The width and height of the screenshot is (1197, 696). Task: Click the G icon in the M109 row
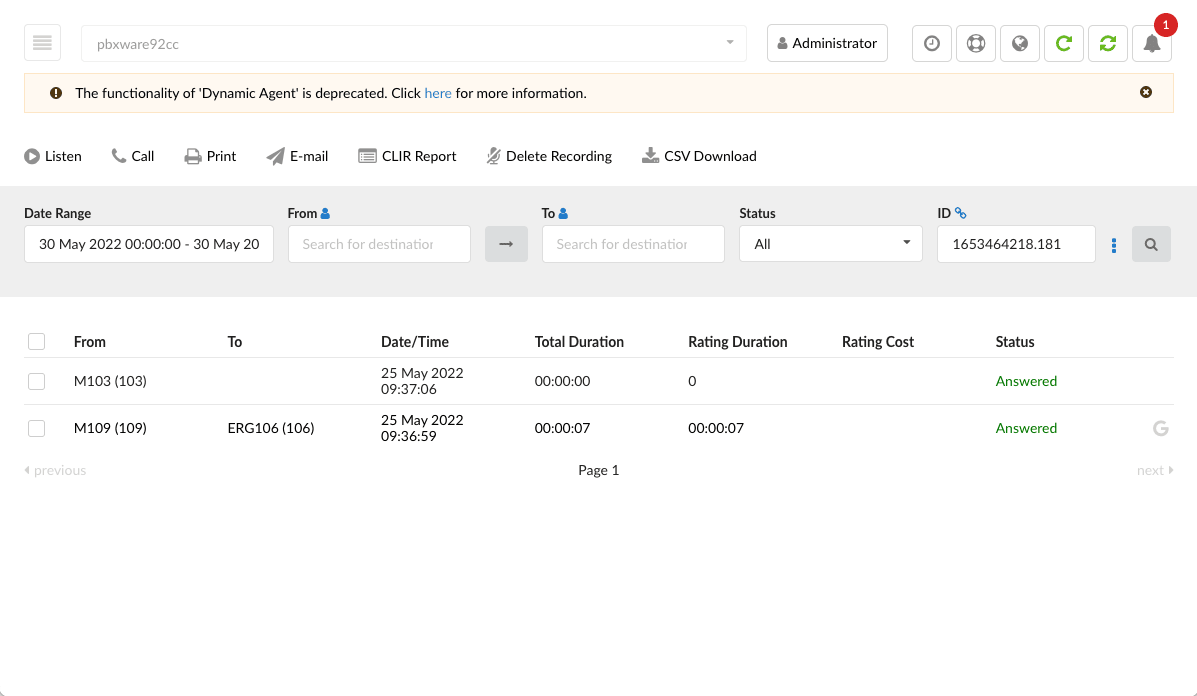click(1160, 428)
